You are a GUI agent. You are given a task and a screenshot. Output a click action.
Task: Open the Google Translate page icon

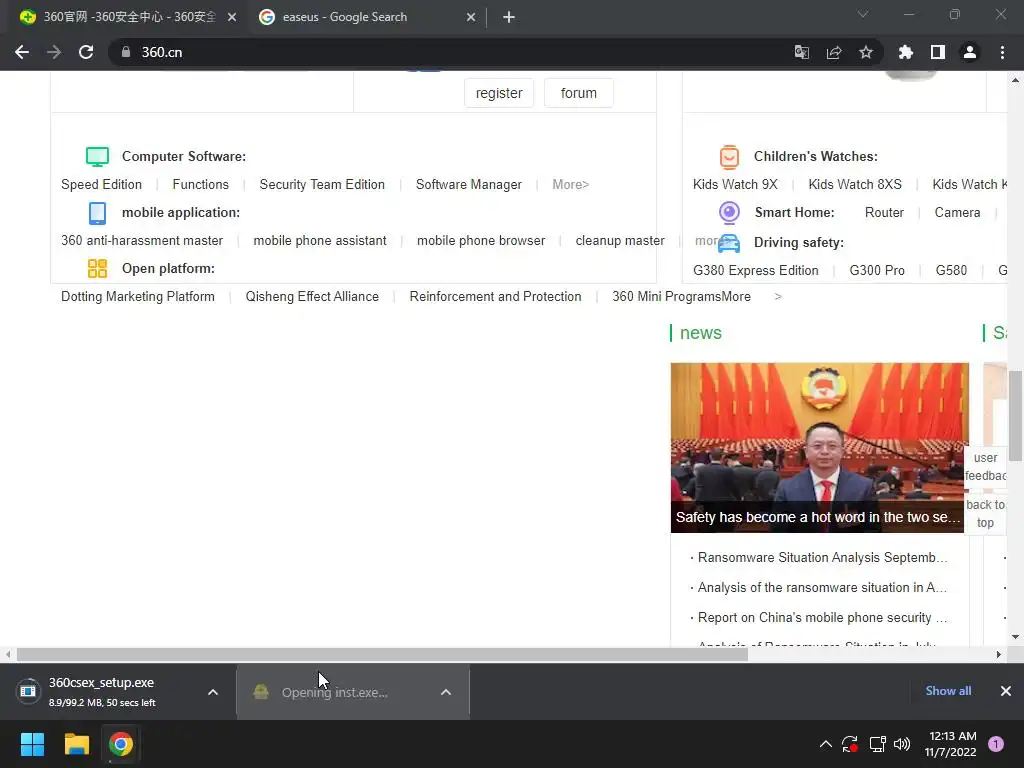pyautogui.click(x=801, y=52)
